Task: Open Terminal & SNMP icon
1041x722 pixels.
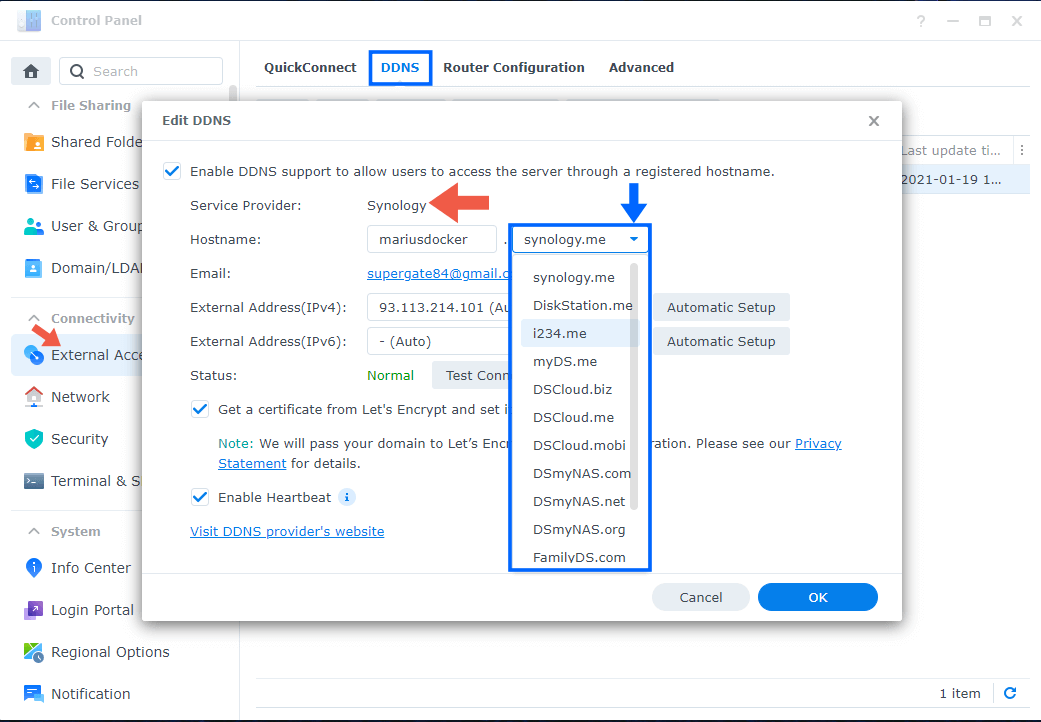Action: click(33, 481)
